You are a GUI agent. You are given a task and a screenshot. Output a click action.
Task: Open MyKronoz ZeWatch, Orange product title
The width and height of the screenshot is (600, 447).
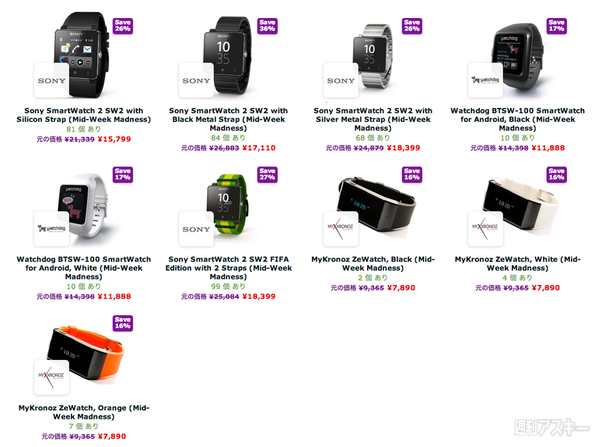tap(83, 412)
